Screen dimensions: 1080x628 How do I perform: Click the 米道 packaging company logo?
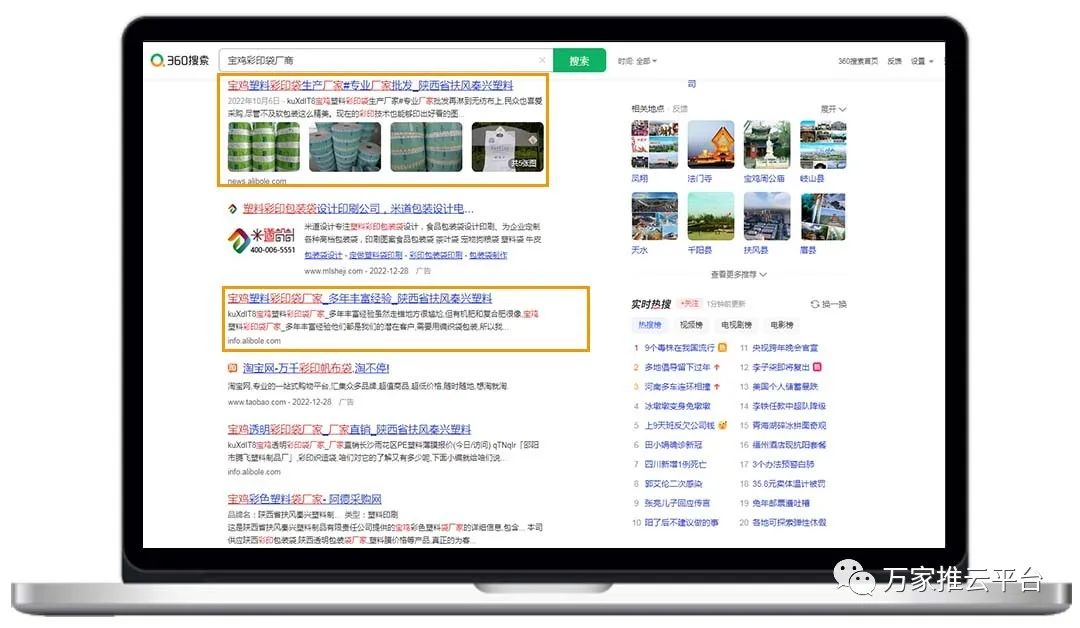pos(259,239)
